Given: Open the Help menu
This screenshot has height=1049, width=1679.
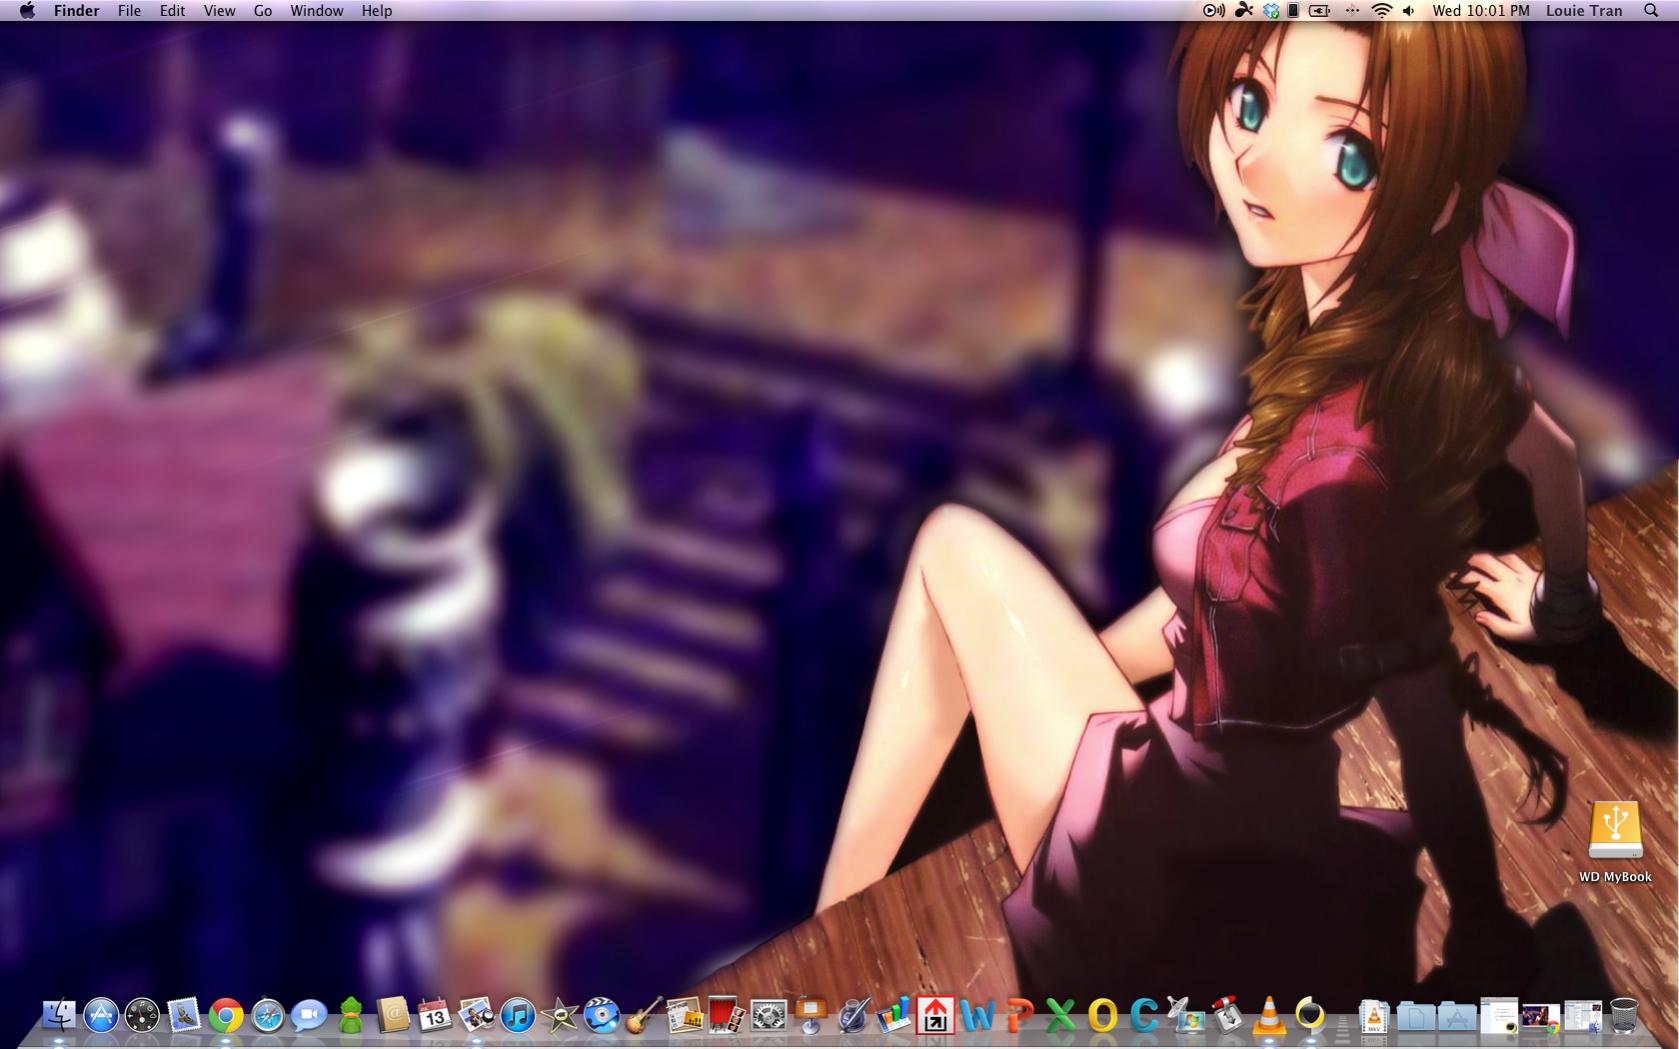Looking at the screenshot, I should click(x=377, y=11).
